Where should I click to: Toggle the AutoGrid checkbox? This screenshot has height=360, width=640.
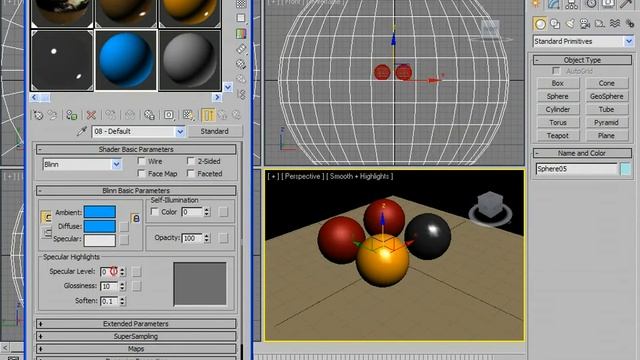point(556,71)
